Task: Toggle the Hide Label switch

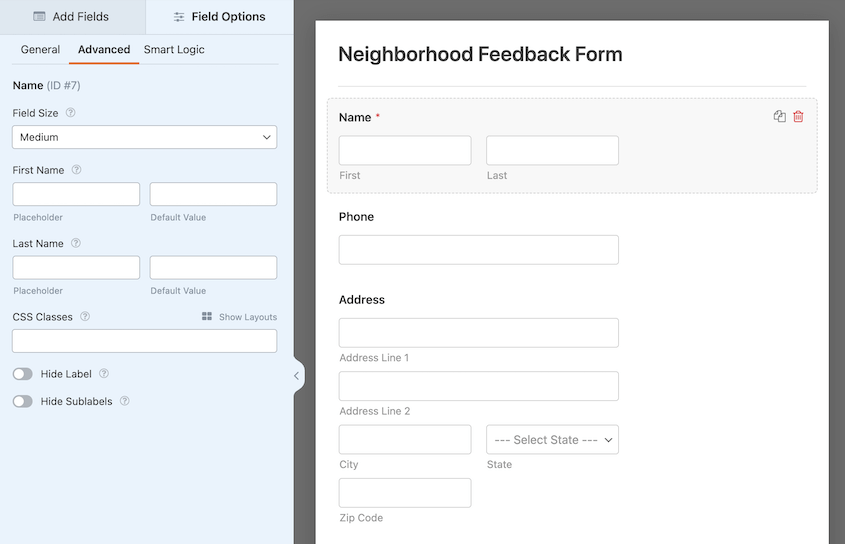Action: 22,374
